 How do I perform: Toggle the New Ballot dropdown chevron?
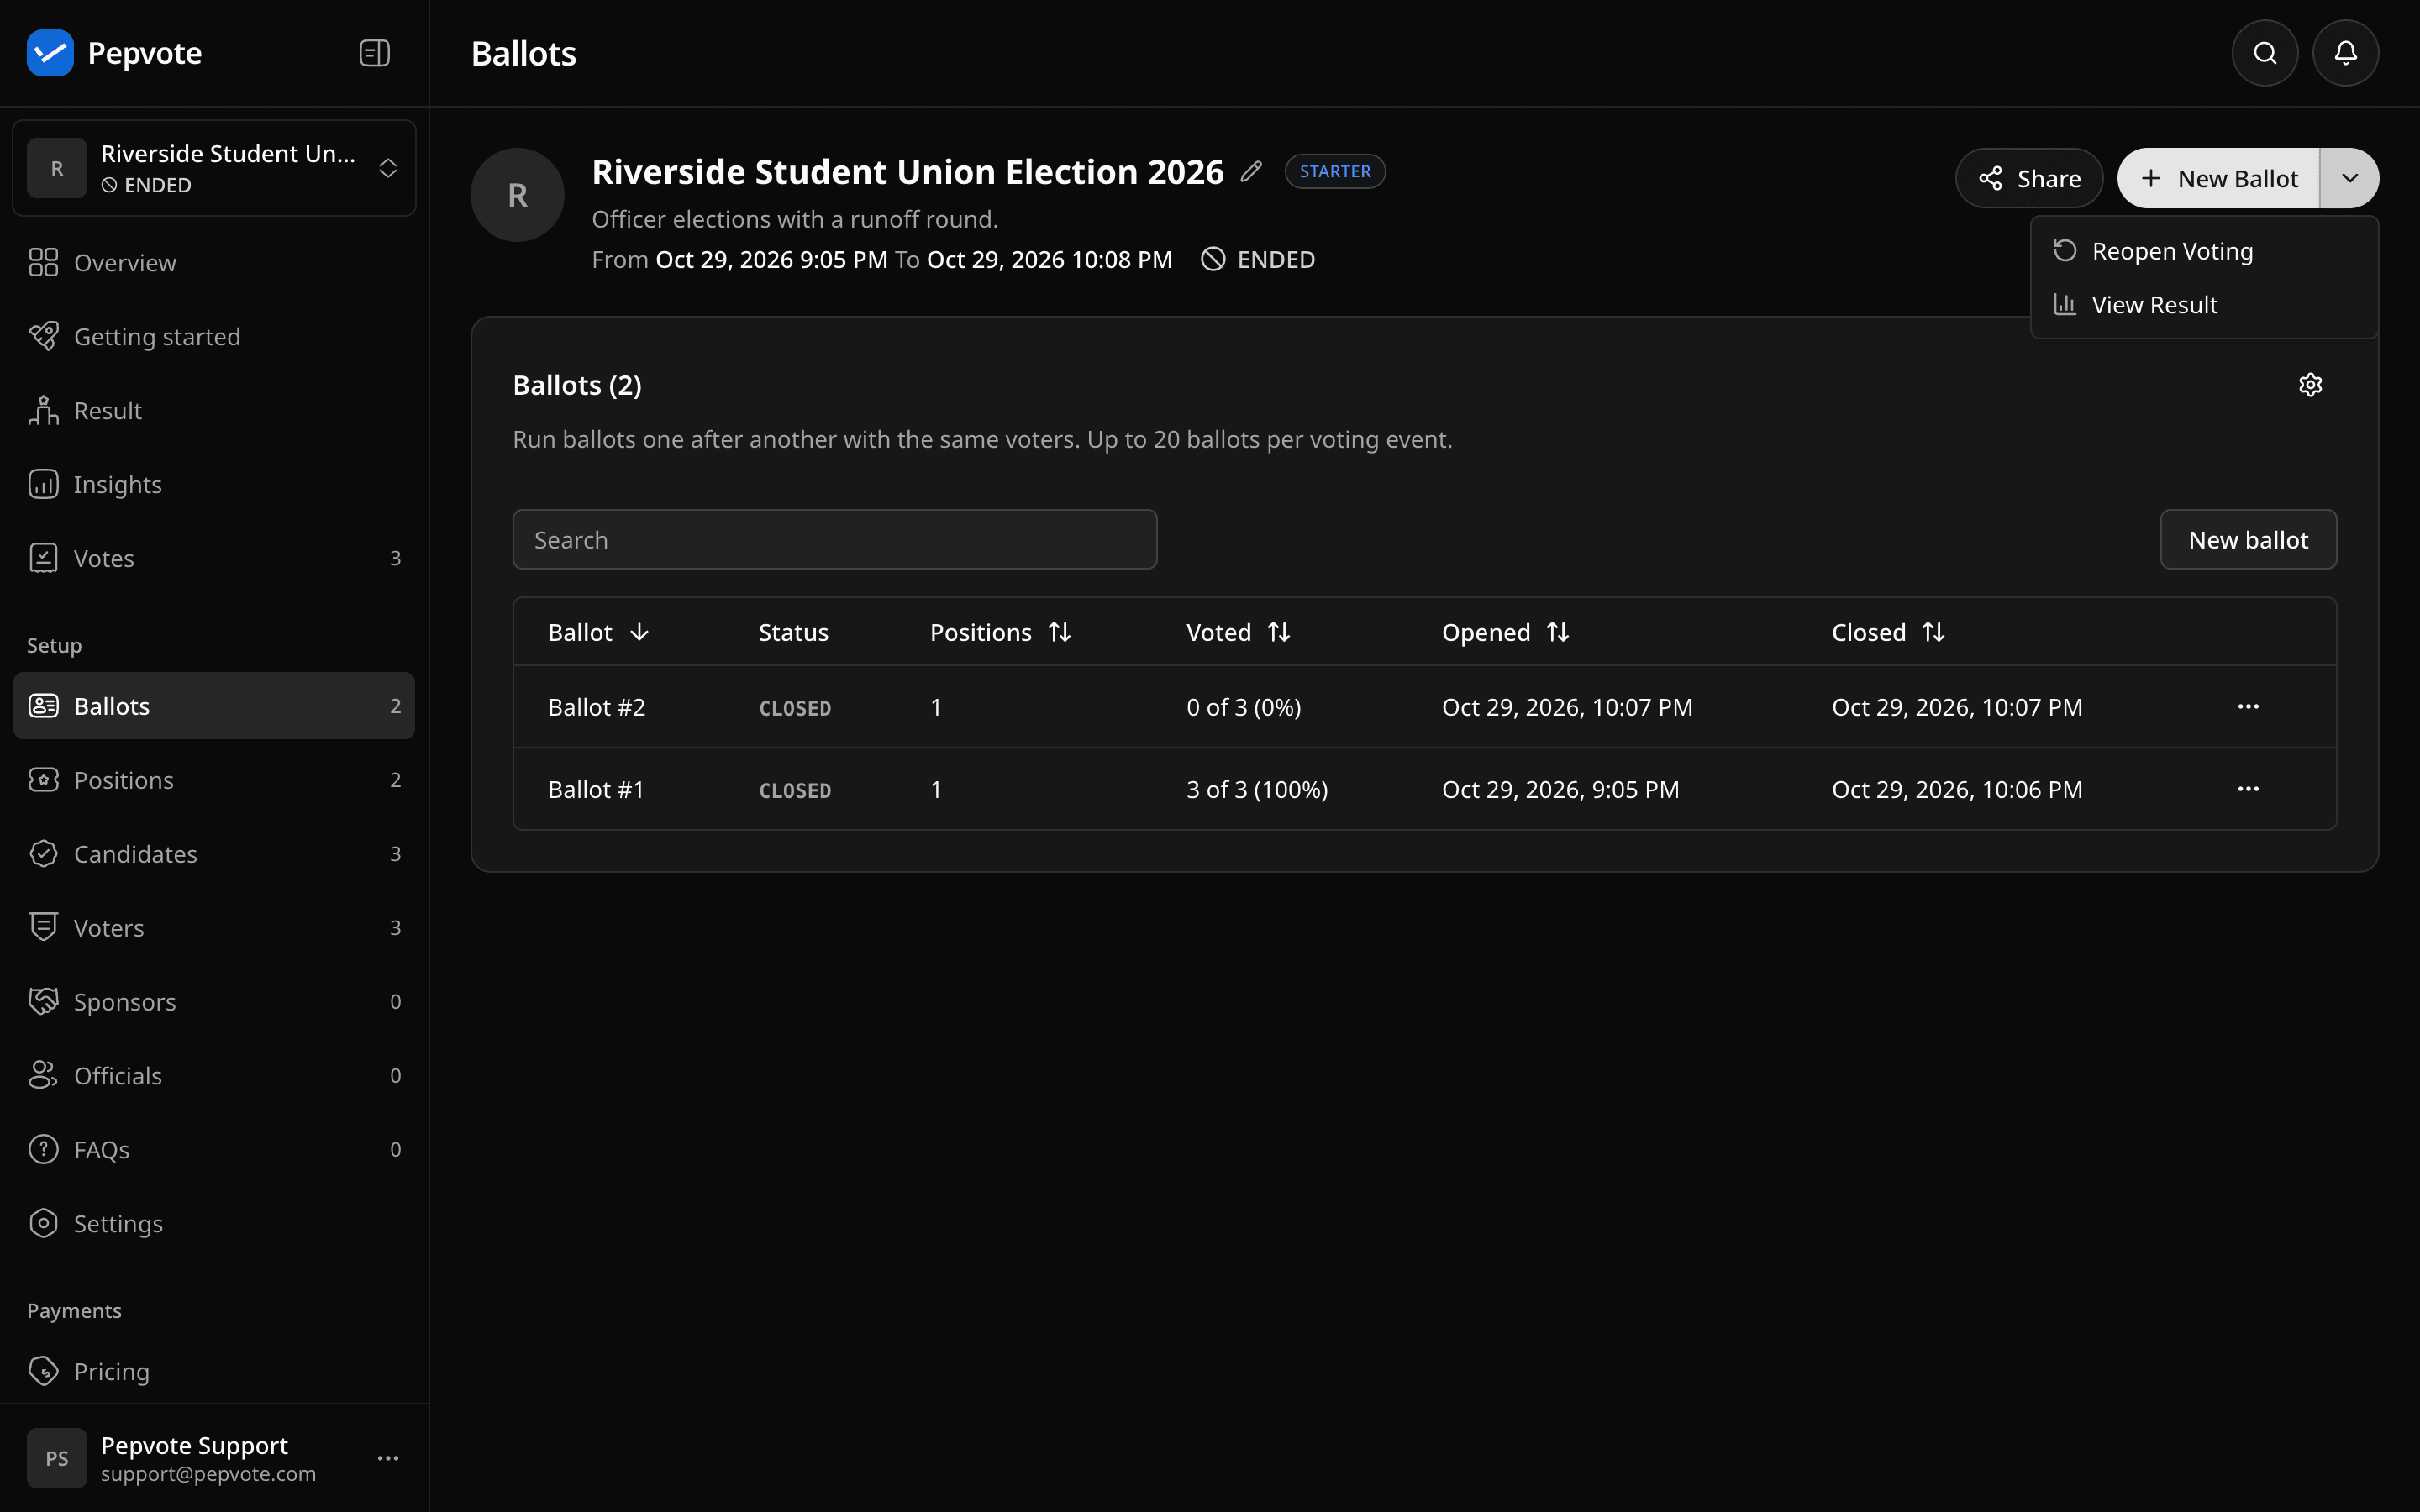tap(2349, 178)
